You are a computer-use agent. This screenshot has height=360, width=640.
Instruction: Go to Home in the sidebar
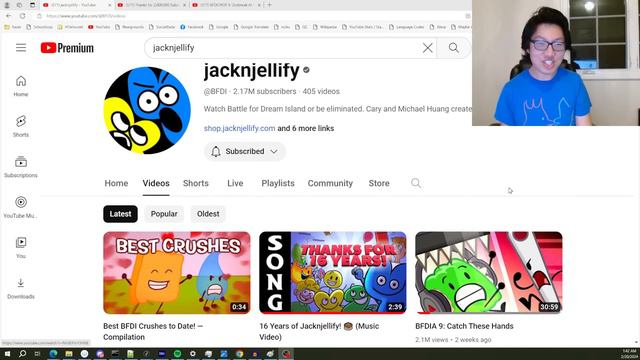21,86
